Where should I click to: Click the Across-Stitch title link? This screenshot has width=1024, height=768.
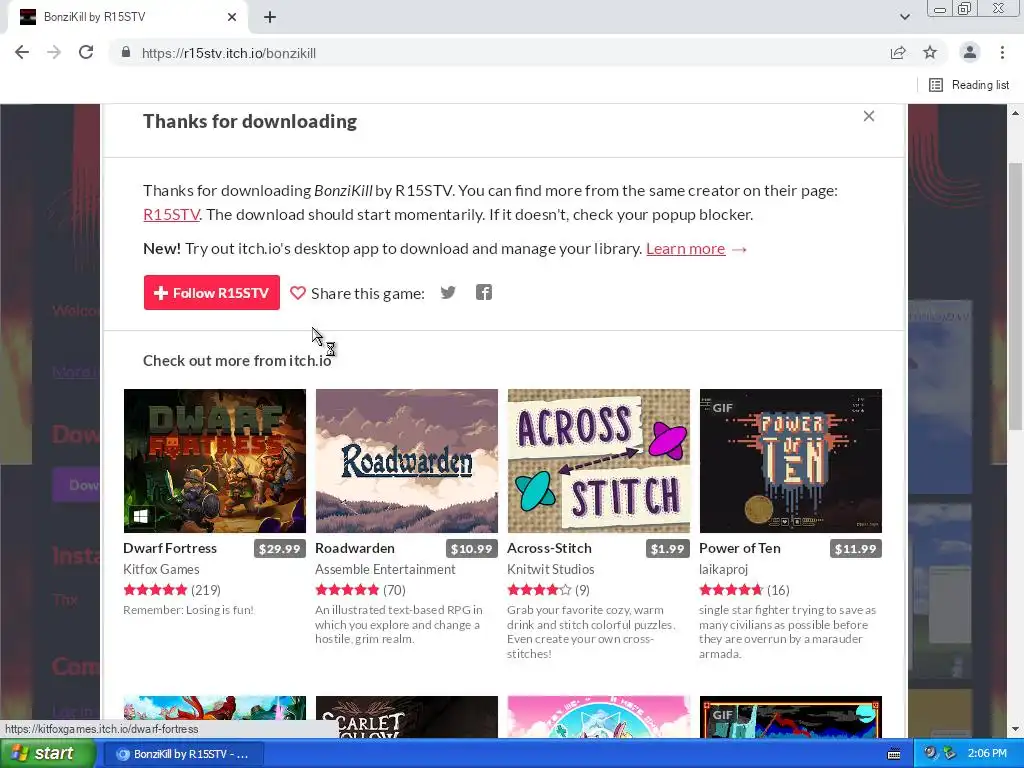[x=549, y=548]
